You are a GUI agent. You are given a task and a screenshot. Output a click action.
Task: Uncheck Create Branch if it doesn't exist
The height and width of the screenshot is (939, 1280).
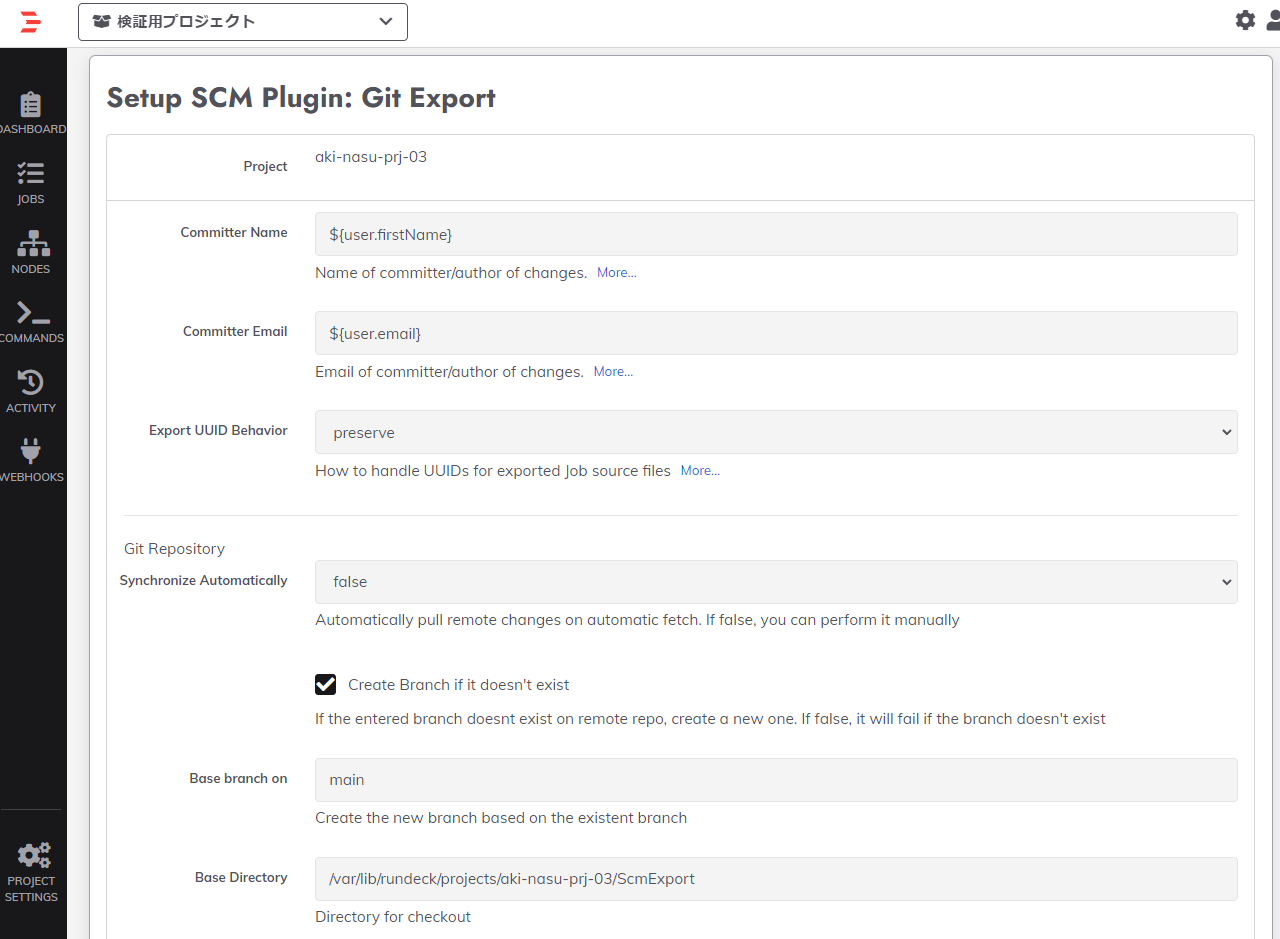tap(325, 685)
